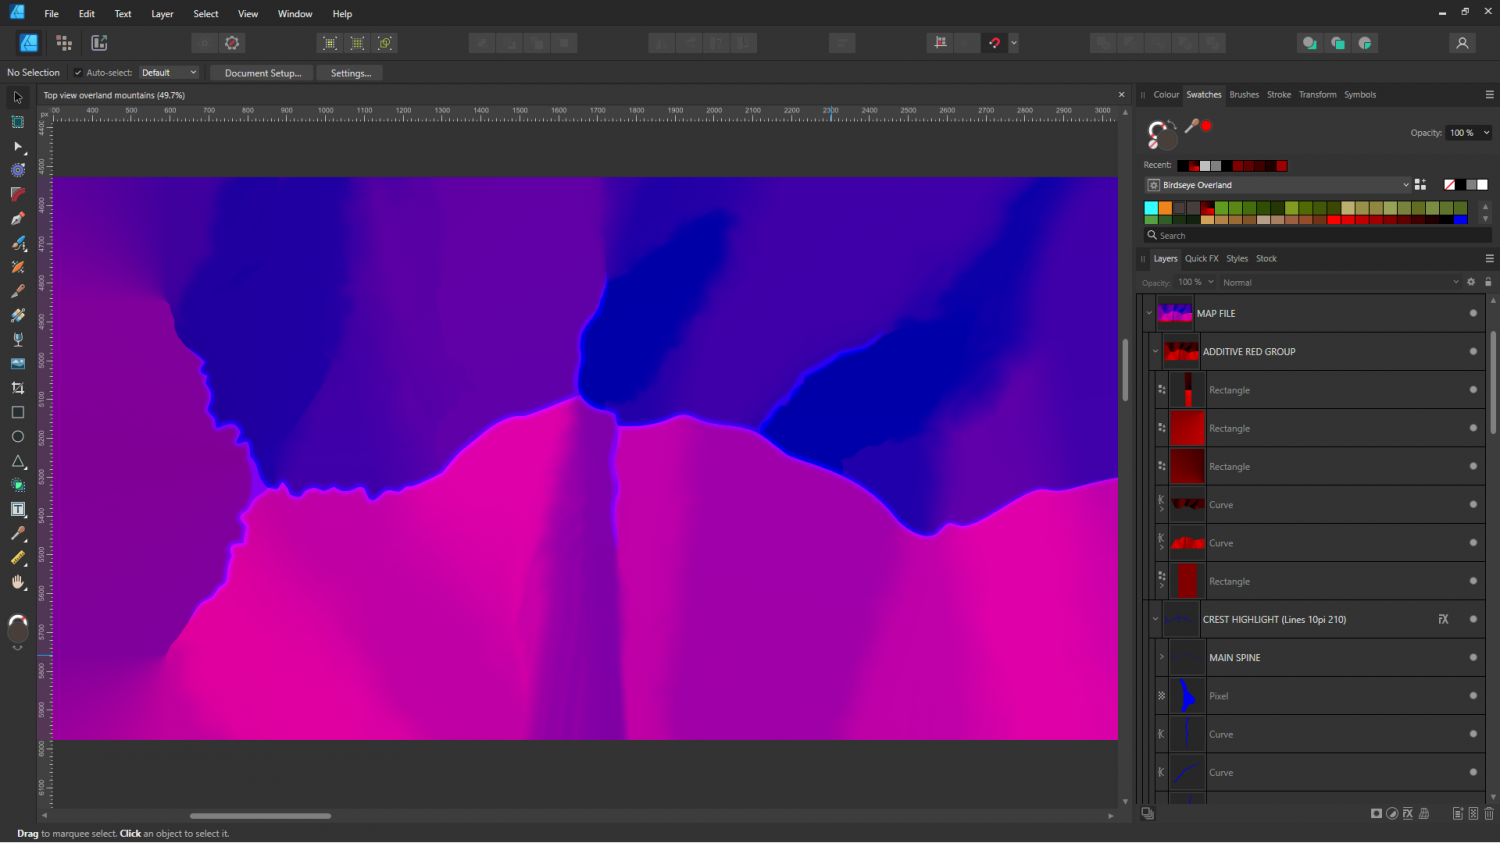This screenshot has width=1500, height=843.
Task: Select the Frame Text tool
Action: [x=17, y=509]
